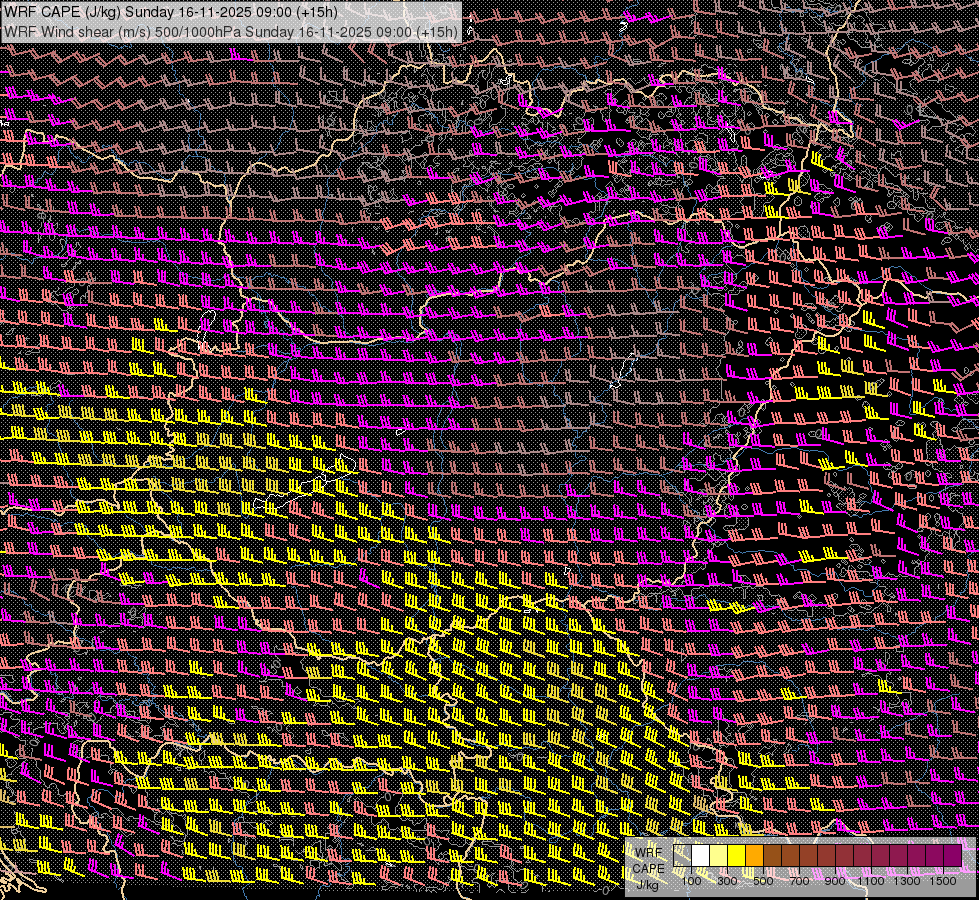This screenshot has height=900, width=979.
Task: Click the "WRF CAPE (J/kg)" title text
Action: coord(60,13)
